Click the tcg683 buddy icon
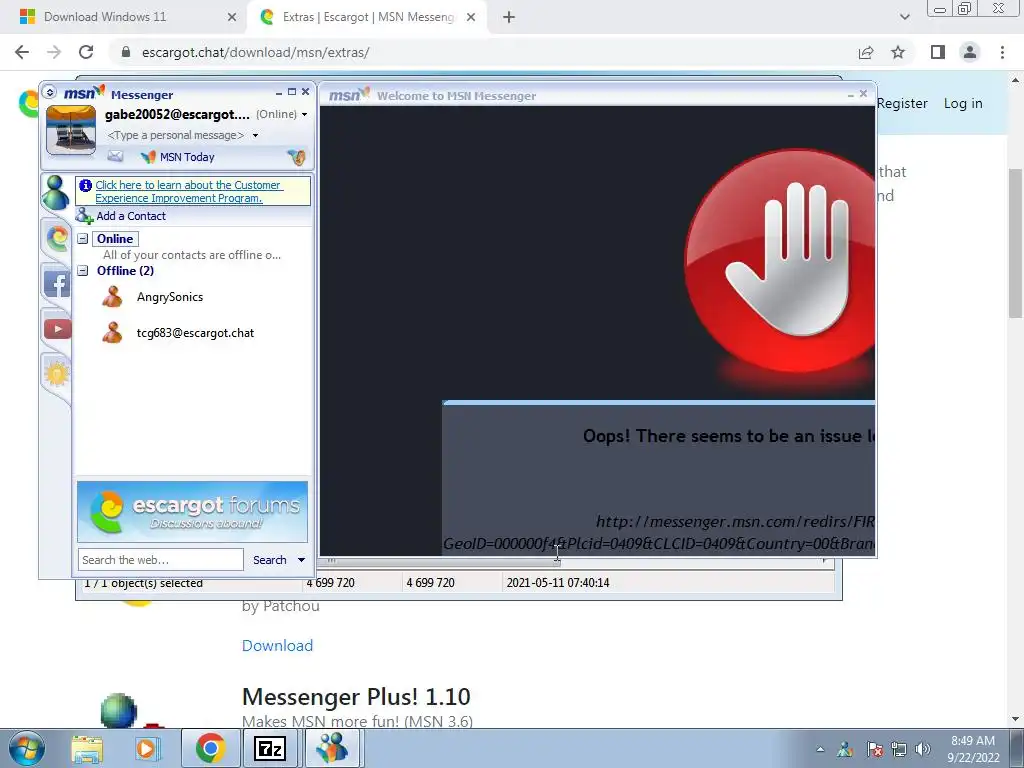 pos(112,332)
